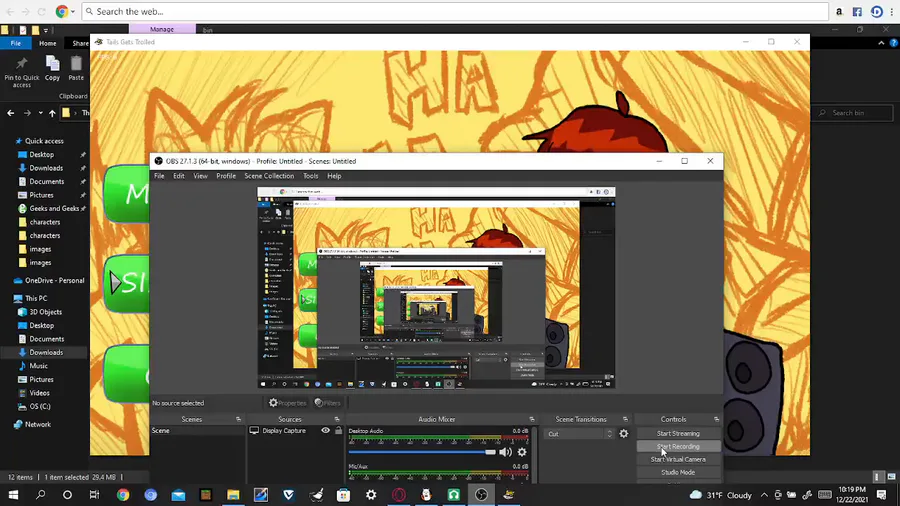Go up one folder in Explorer
The width and height of the screenshot is (900, 506).
[x=52, y=113]
